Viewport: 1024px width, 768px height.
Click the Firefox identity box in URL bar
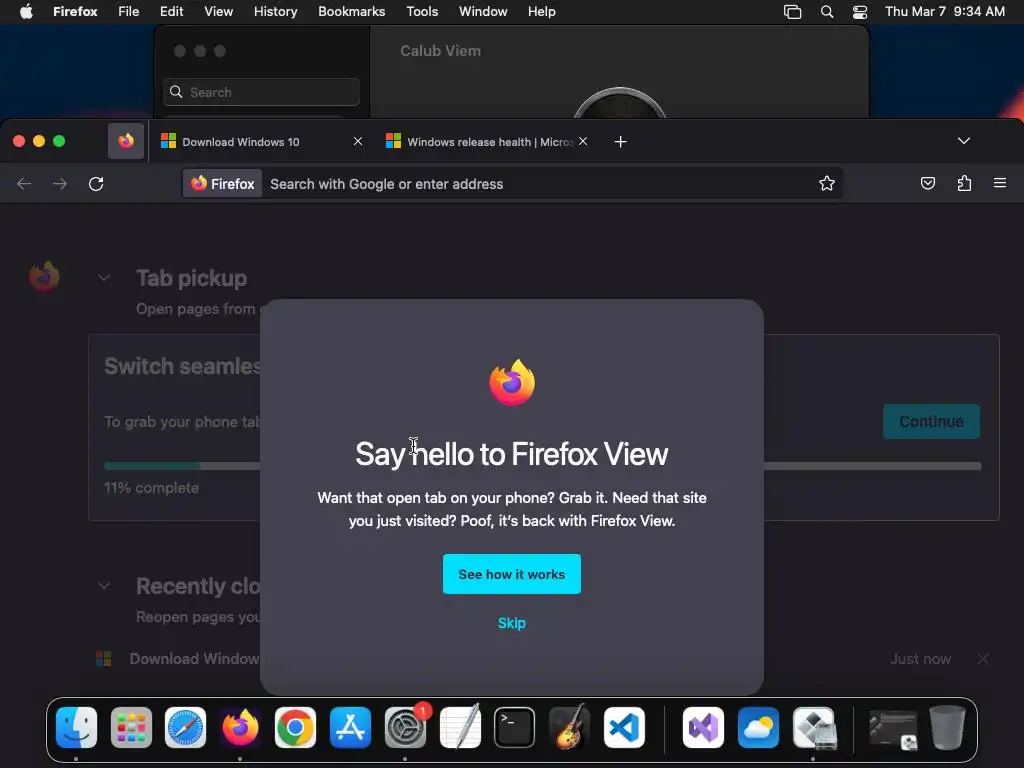coord(223,184)
